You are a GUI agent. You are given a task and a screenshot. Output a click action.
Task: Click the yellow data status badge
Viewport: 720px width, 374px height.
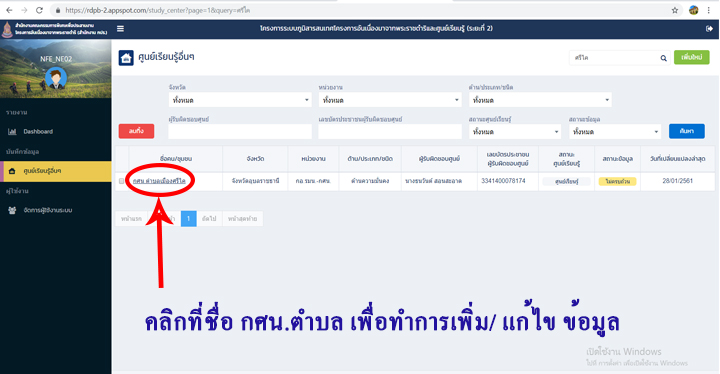coord(618,181)
